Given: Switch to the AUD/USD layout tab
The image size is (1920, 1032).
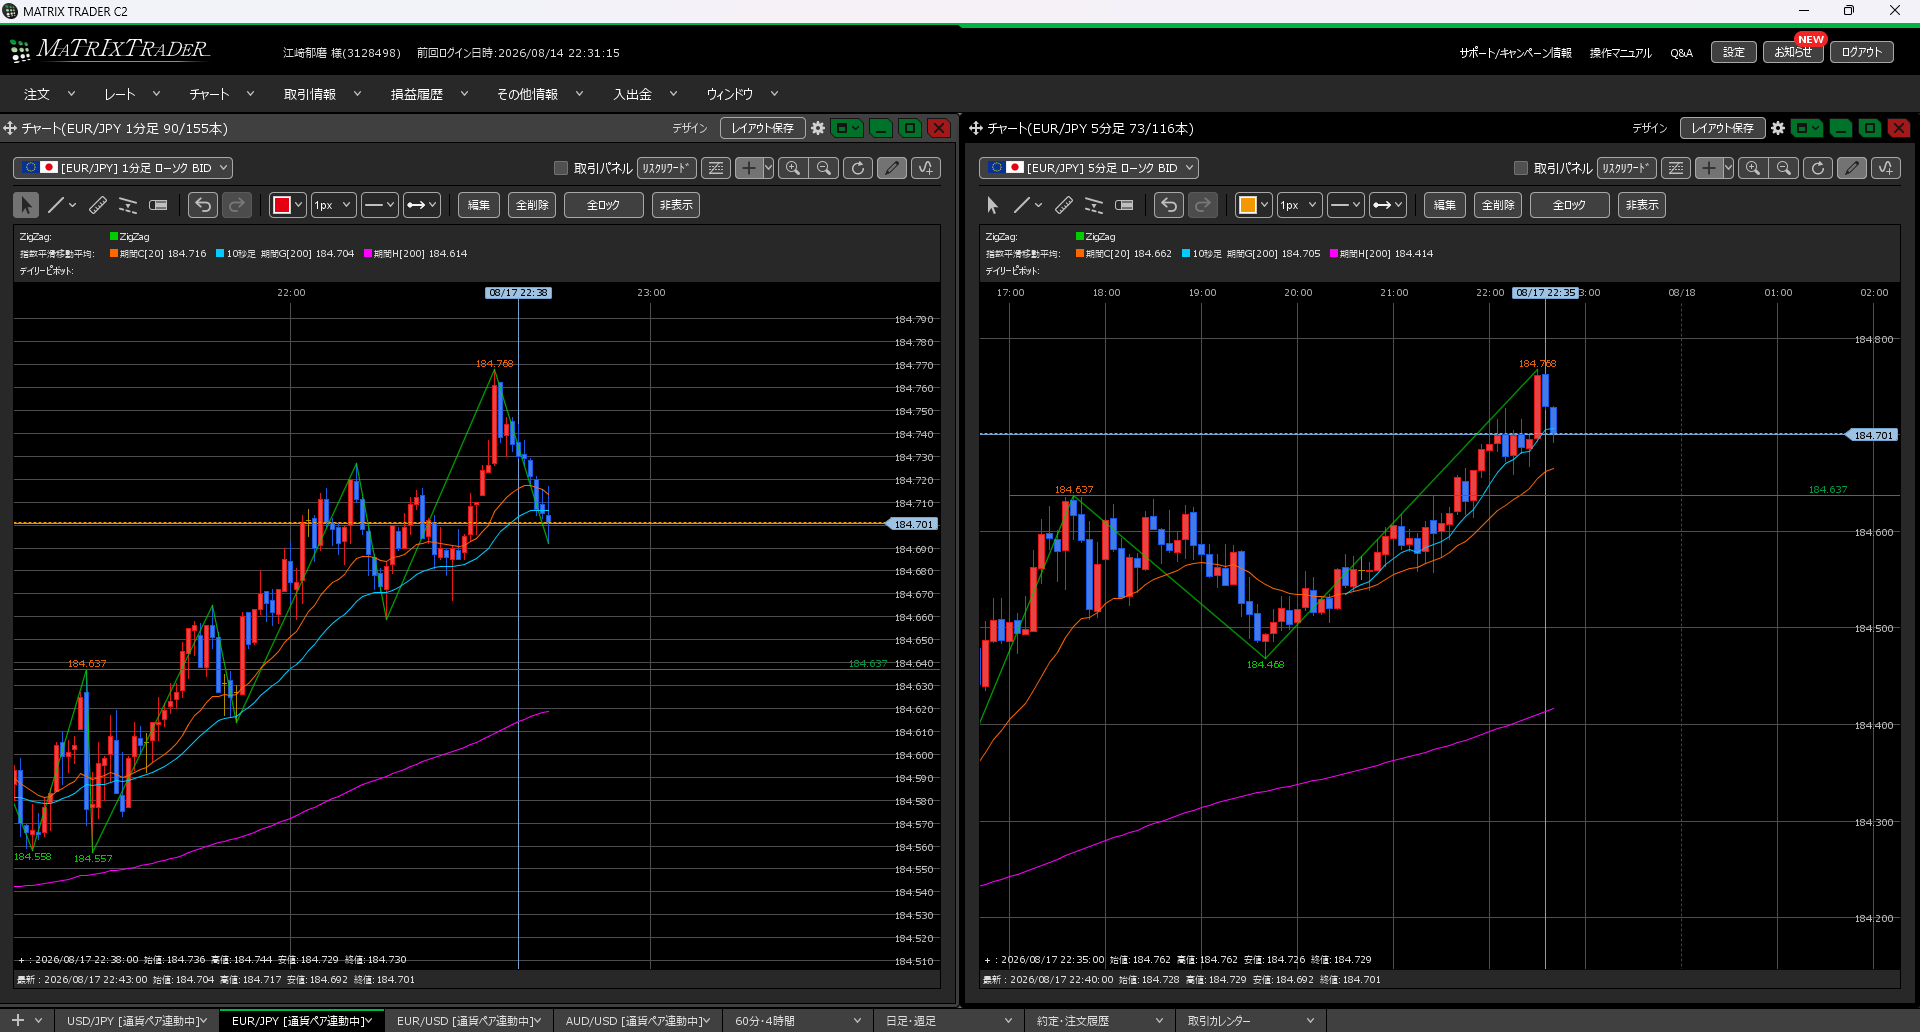Looking at the screenshot, I should pos(637,1021).
